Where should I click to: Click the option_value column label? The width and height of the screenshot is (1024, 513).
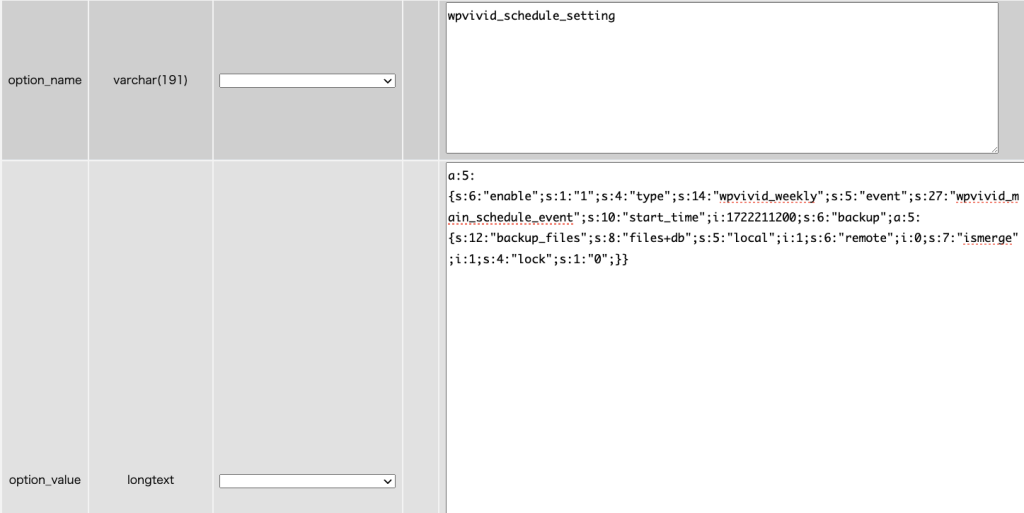[44, 480]
